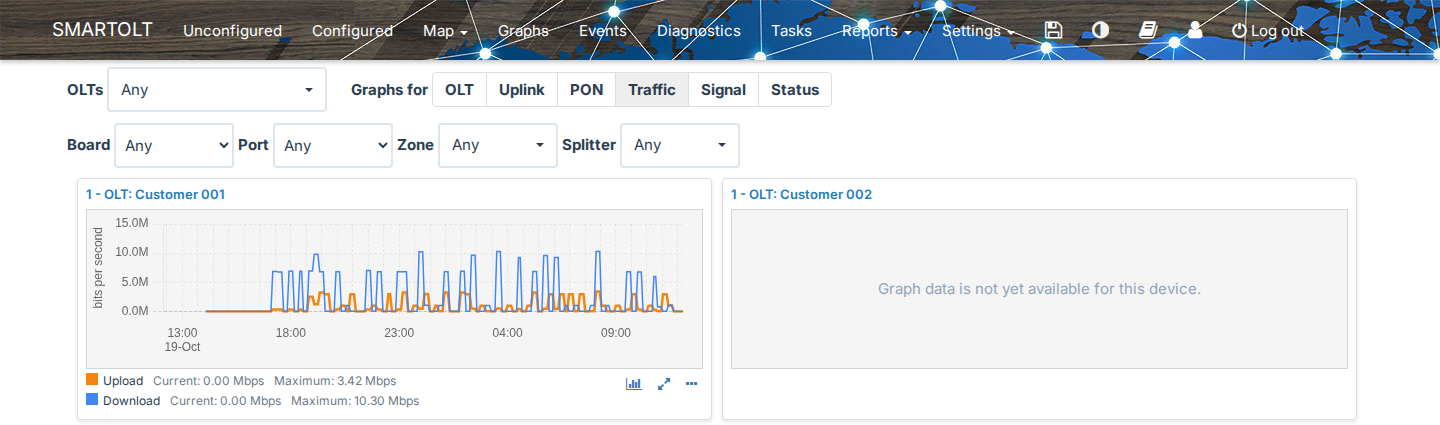Open the Configured page
Image resolution: width=1440 pixels, height=425 pixels.
352,31
